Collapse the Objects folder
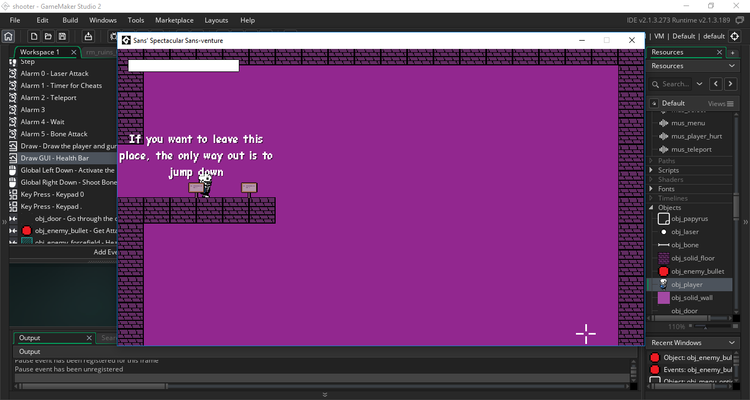Screen dimensions: 750x400 [651, 208]
